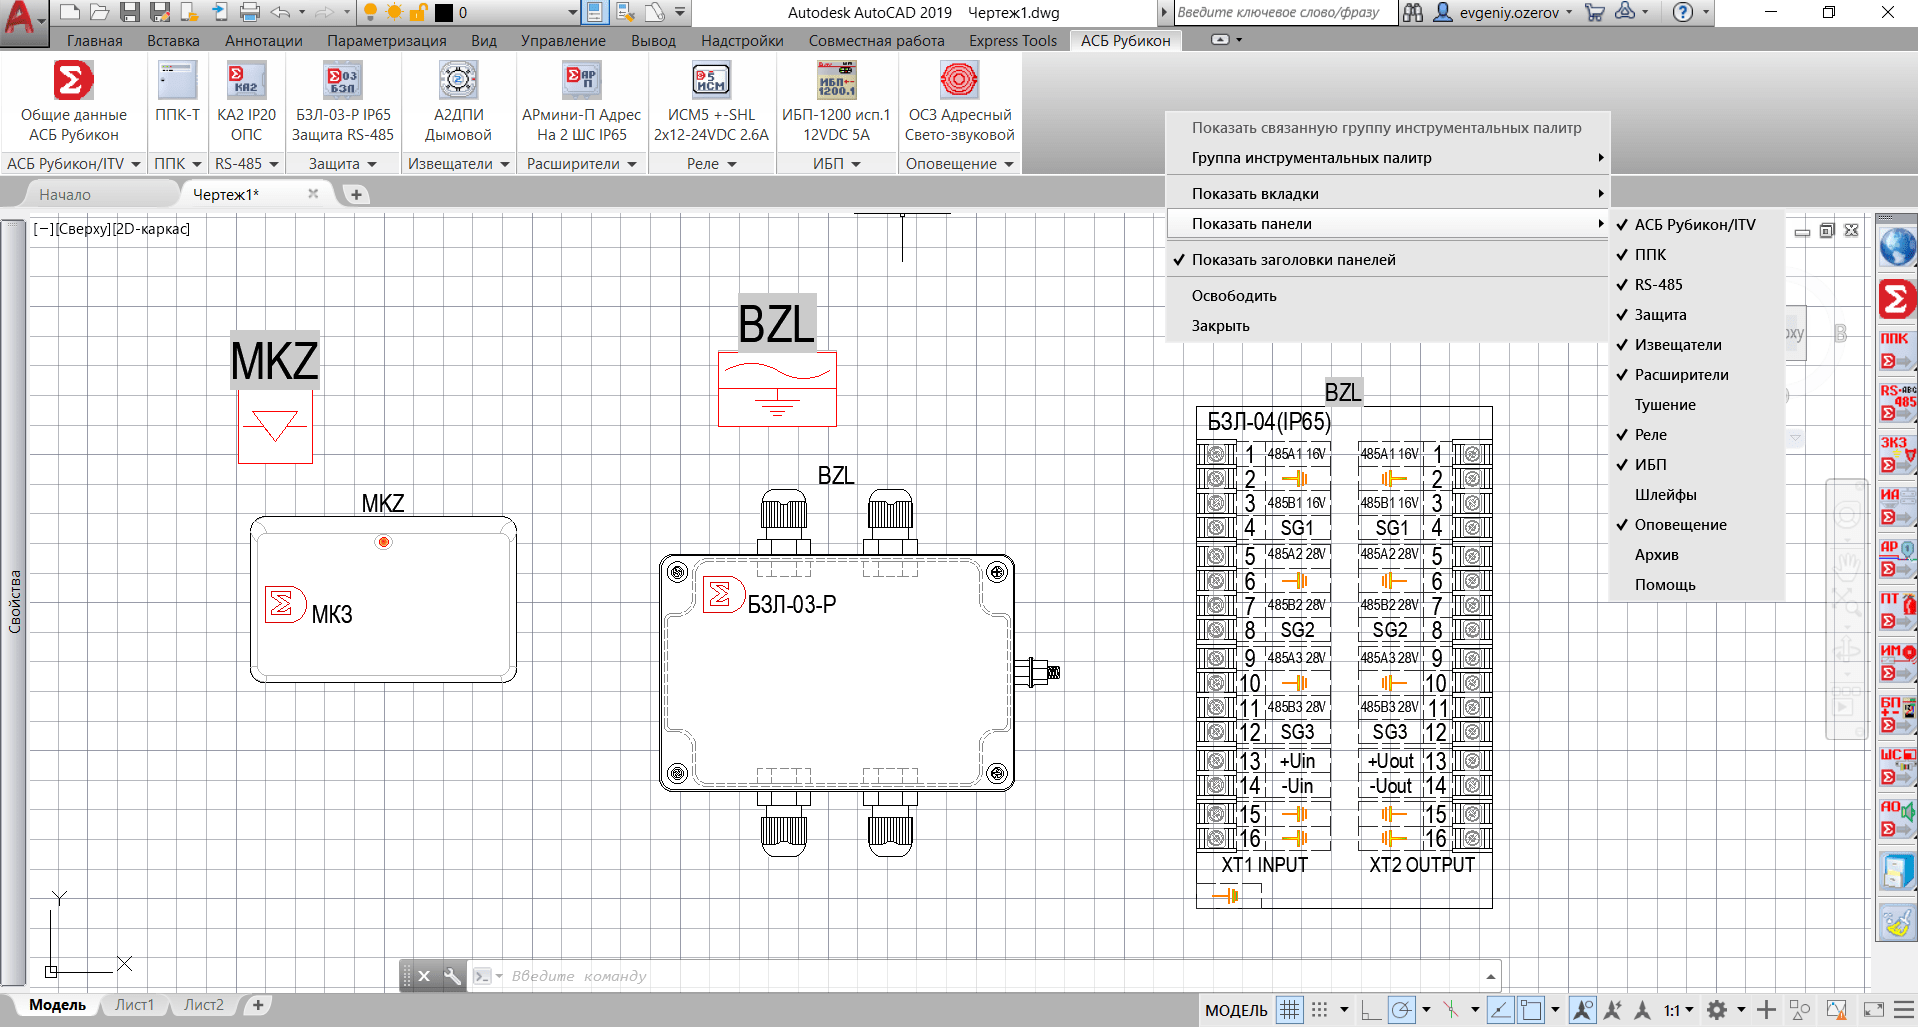Expand the Извещатели panel dropdown
This screenshot has height=1027, width=1918.
tap(458, 163)
